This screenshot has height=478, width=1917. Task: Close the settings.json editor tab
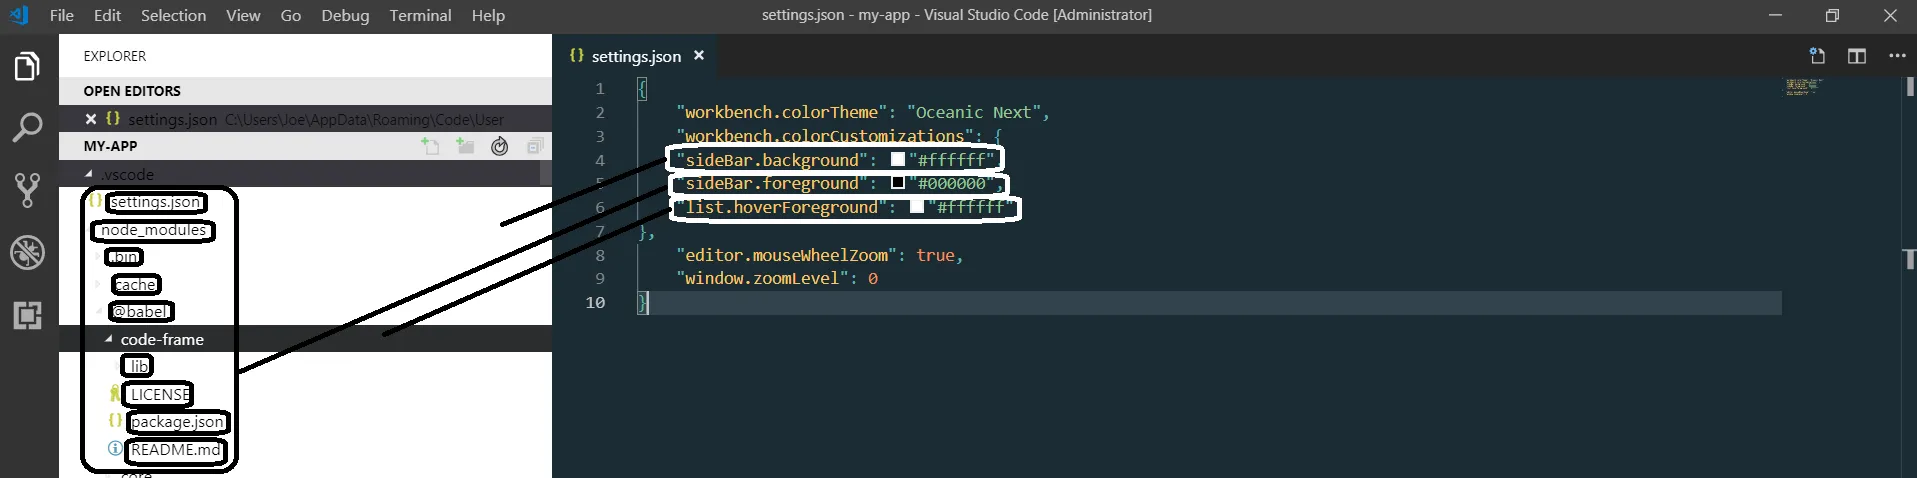coord(699,56)
